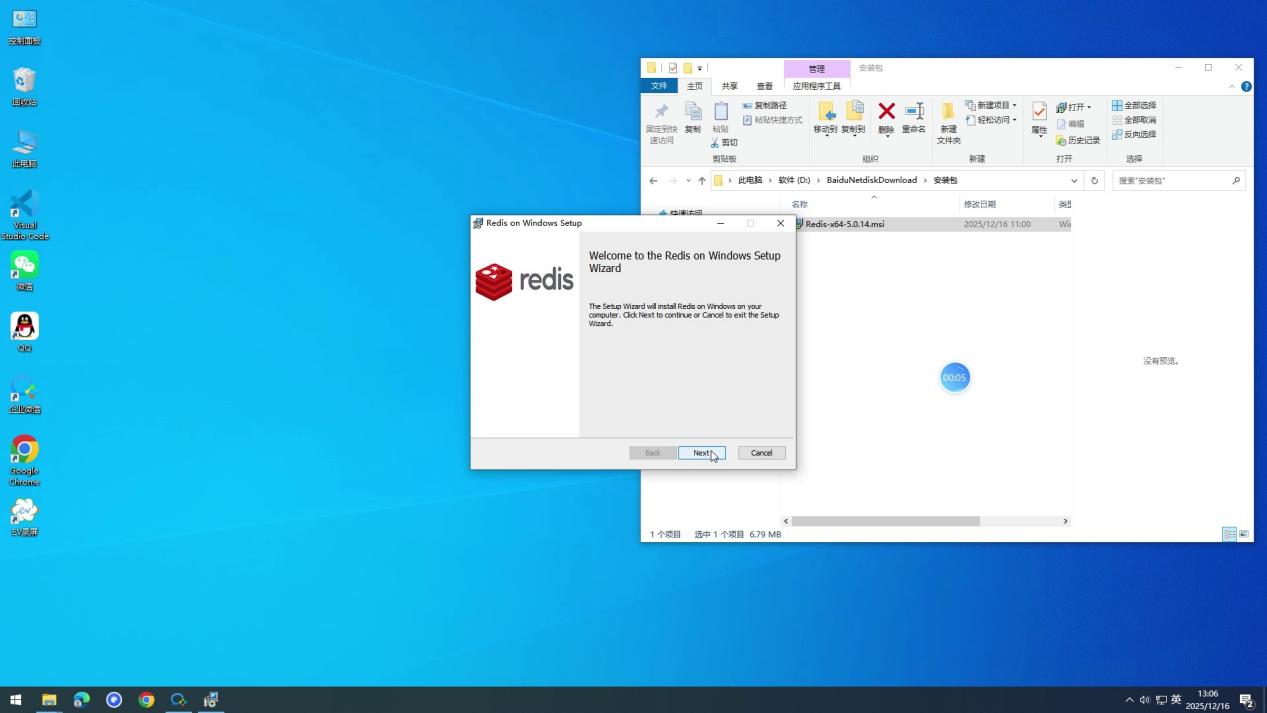
Task: Click the Refresh icon beside the address bar
Action: click(1093, 180)
